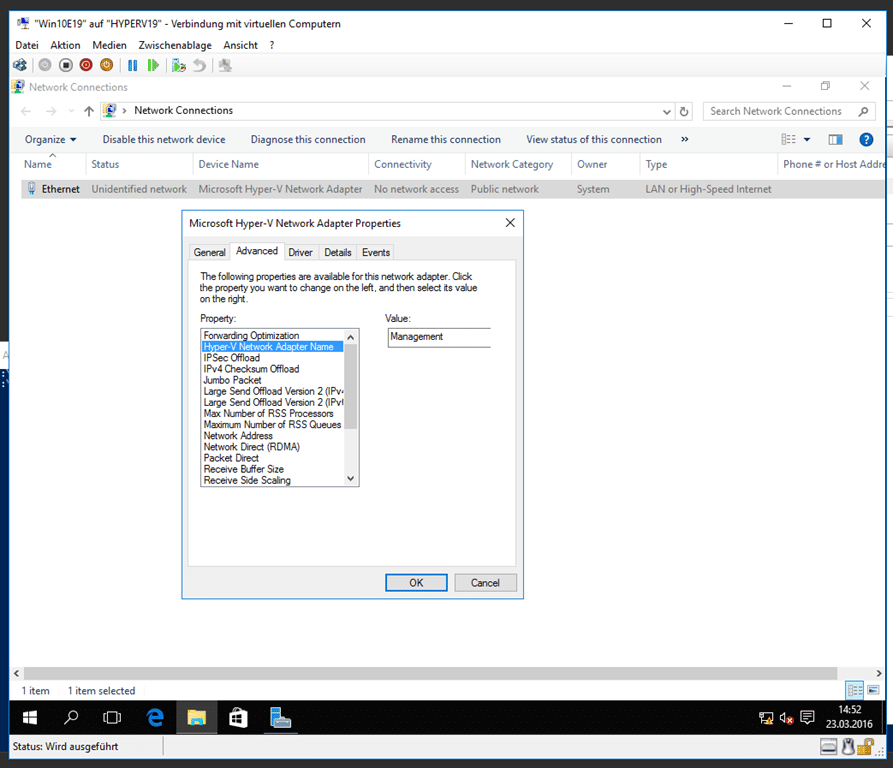Switch to large icons view in status bar

pyautogui.click(x=874, y=691)
